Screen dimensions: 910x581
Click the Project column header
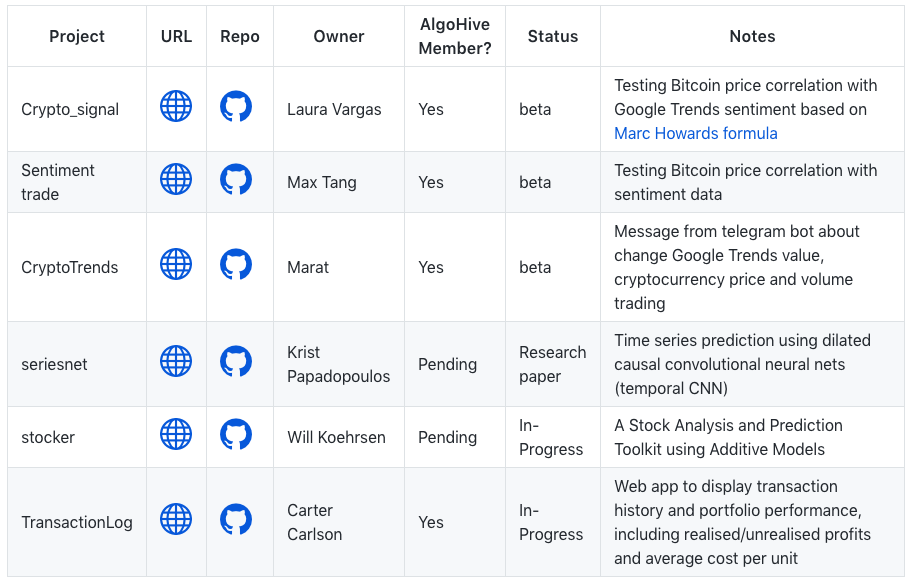pyautogui.click(x=77, y=36)
